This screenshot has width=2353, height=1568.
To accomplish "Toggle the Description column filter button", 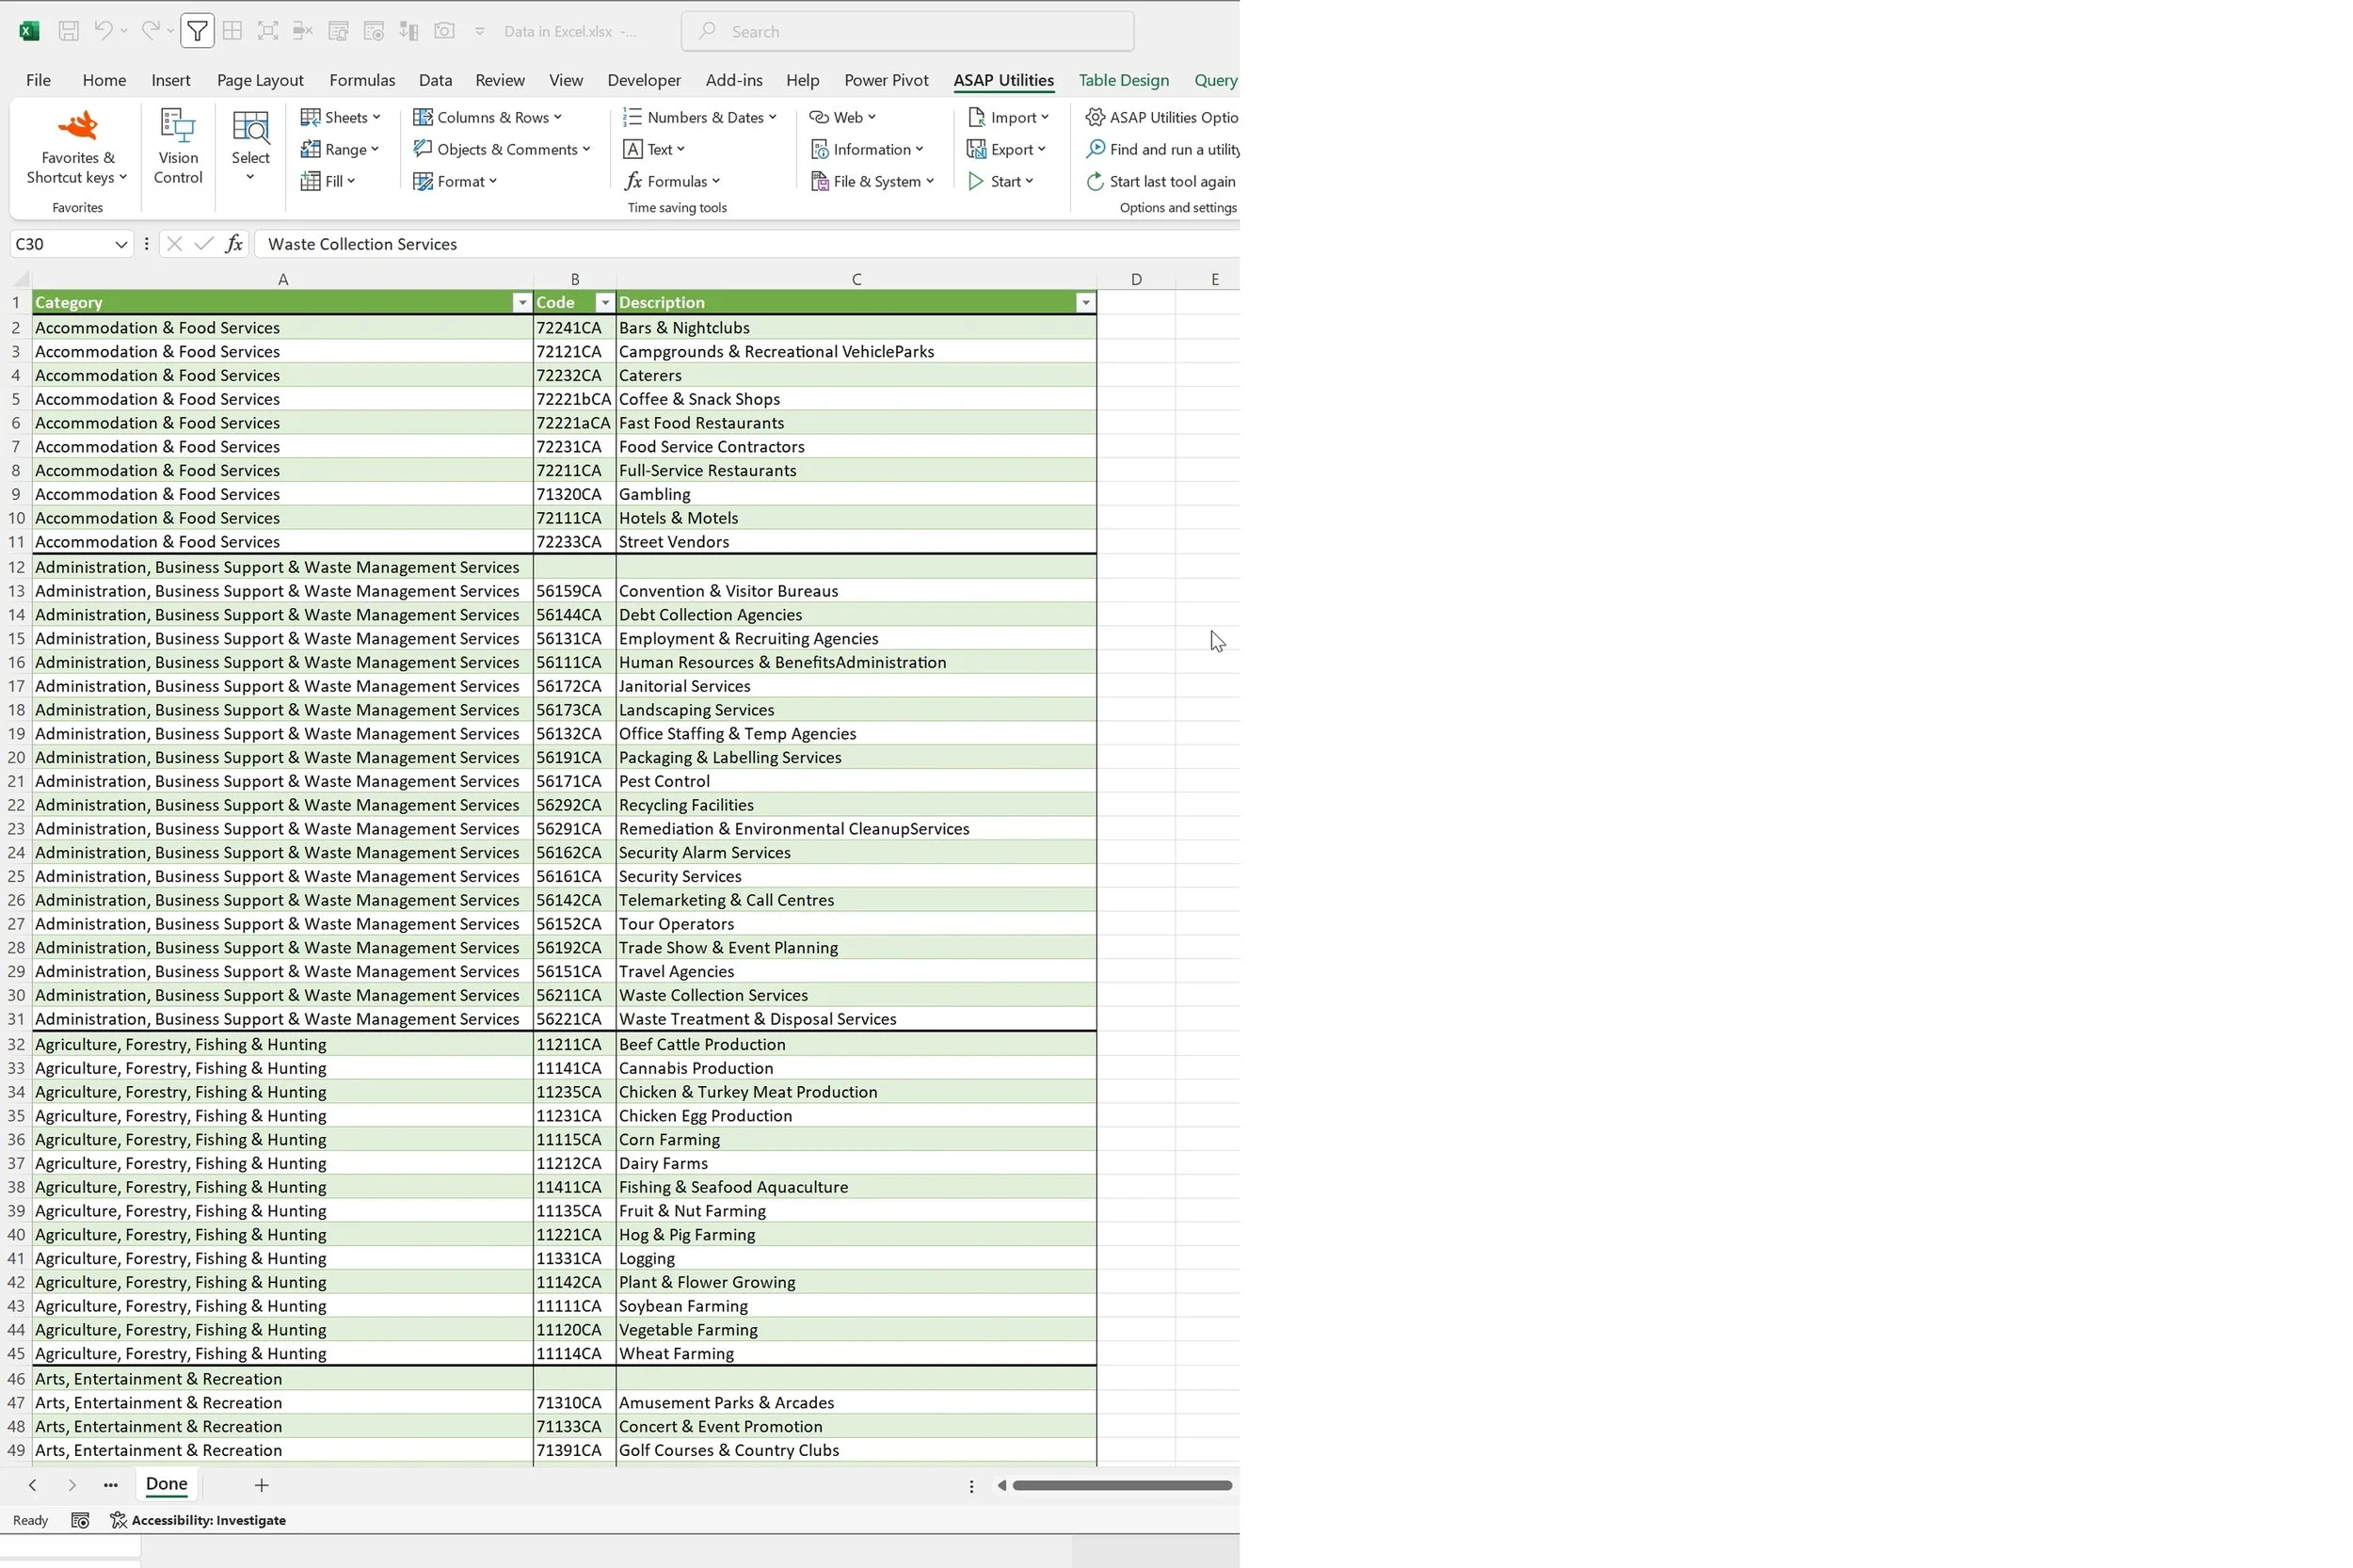I will [1085, 303].
